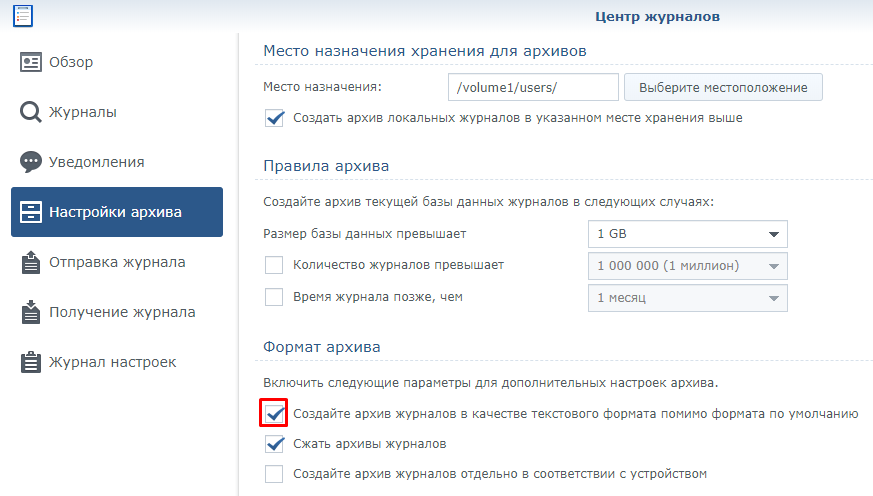Click the Выберите местоположение button

723,87
